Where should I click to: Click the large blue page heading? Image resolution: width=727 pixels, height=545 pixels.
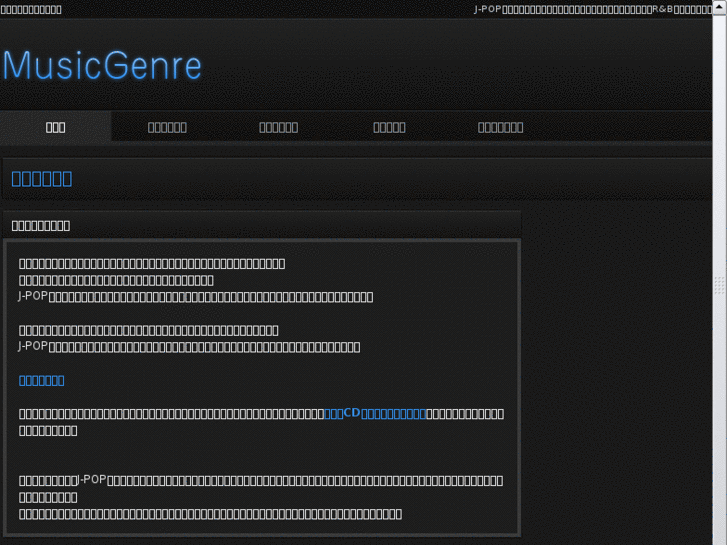pyautogui.click(x=42, y=179)
